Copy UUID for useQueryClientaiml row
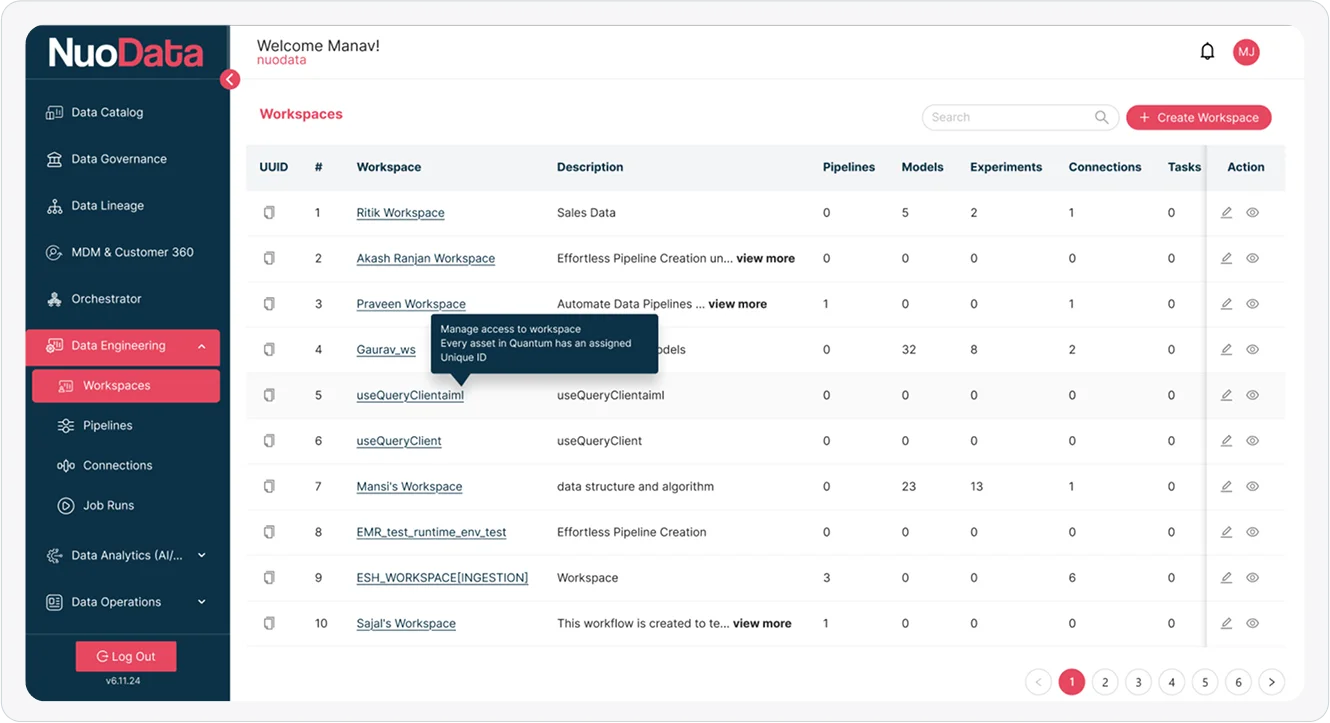 click(268, 395)
